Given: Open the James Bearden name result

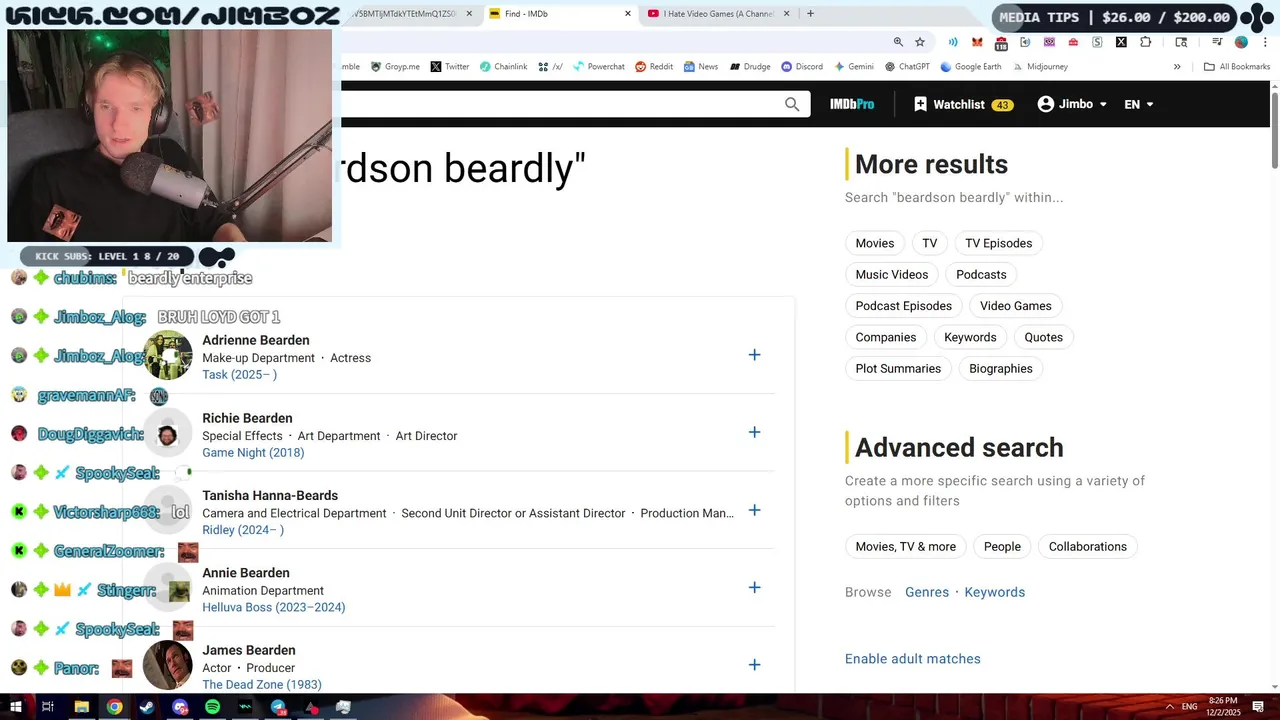Looking at the screenshot, I should click(x=249, y=650).
